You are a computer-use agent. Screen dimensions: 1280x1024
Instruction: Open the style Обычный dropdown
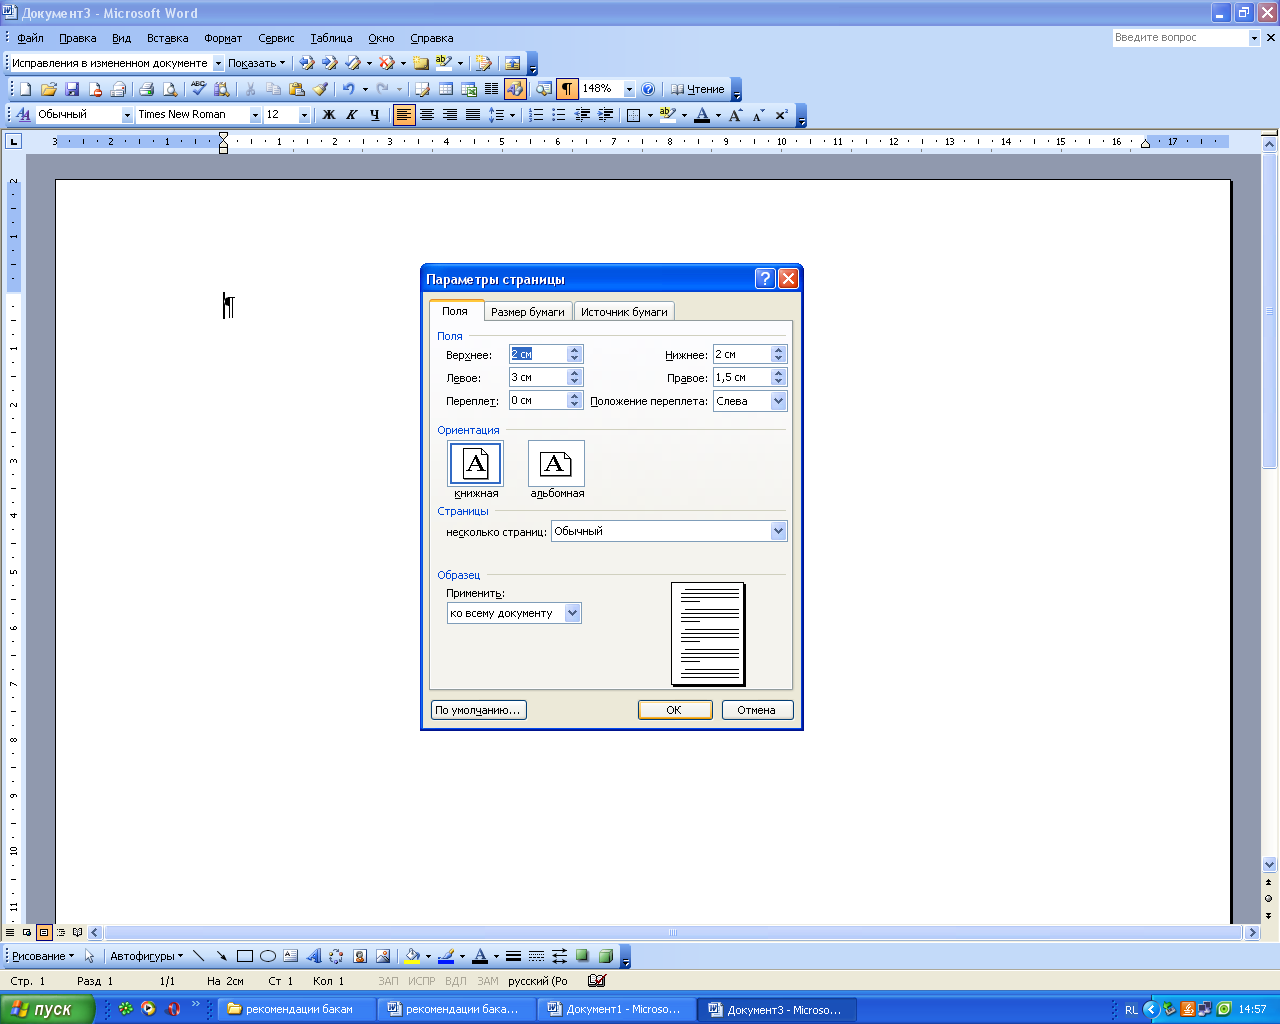(127, 115)
